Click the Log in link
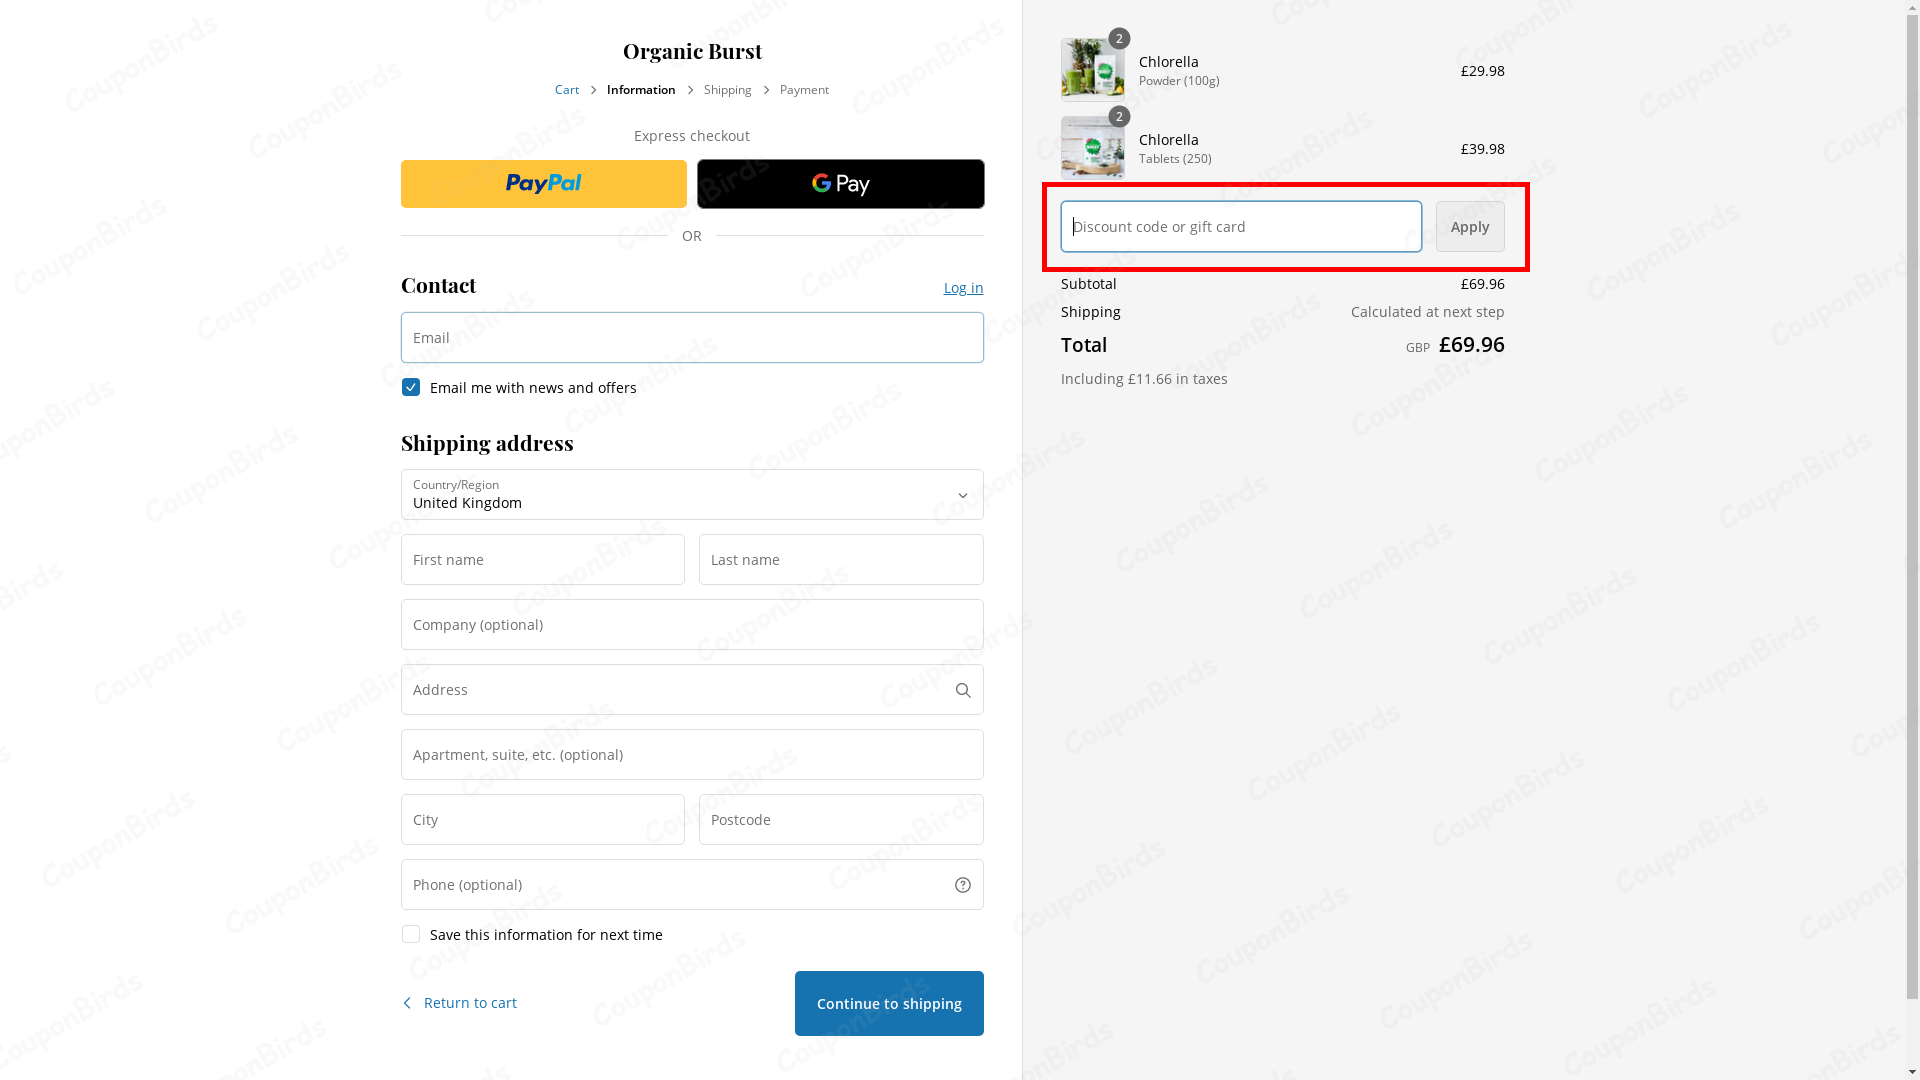Screen dimensions: 1920x1080 click(x=963, y=288)
